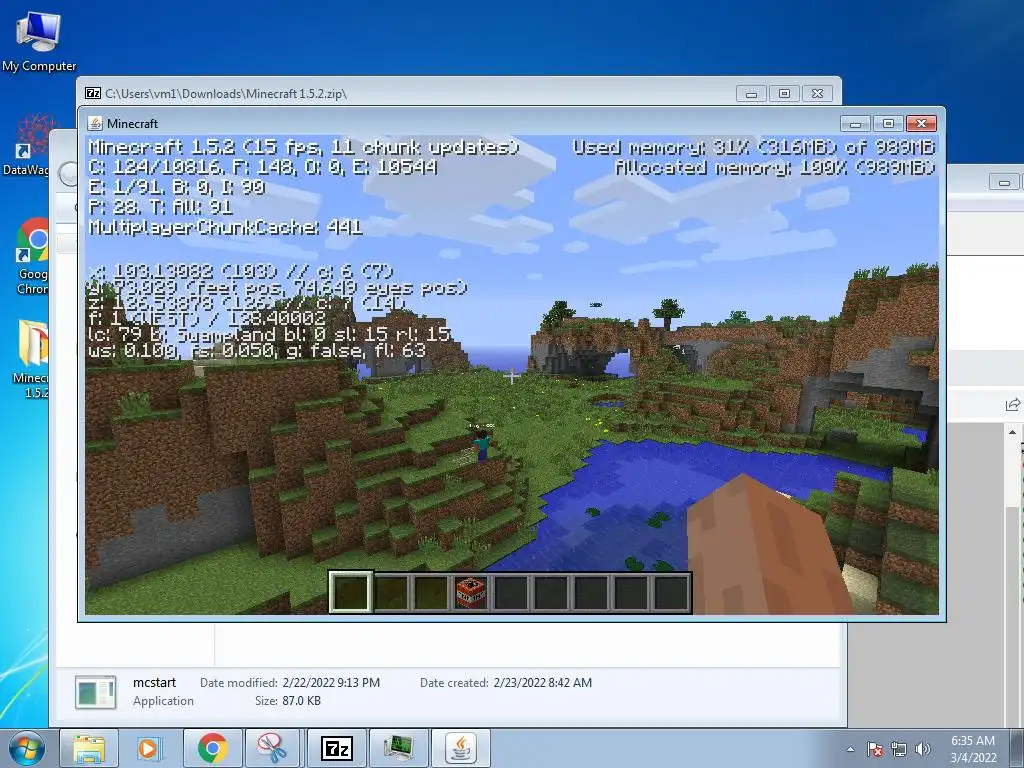The width and height of the screenshot is (1024, 768).
Task: Maximize the 7-Zip Minecraft 1.5.2.zip window
Action: [x=784, y=94]
